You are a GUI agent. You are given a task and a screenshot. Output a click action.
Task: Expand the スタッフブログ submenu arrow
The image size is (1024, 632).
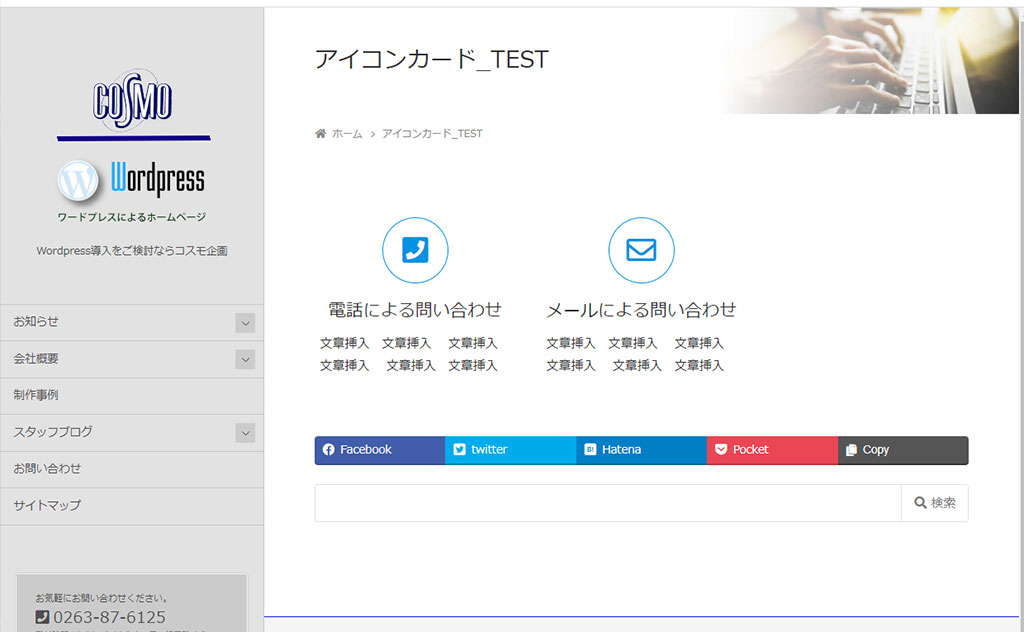click(245, 433)
